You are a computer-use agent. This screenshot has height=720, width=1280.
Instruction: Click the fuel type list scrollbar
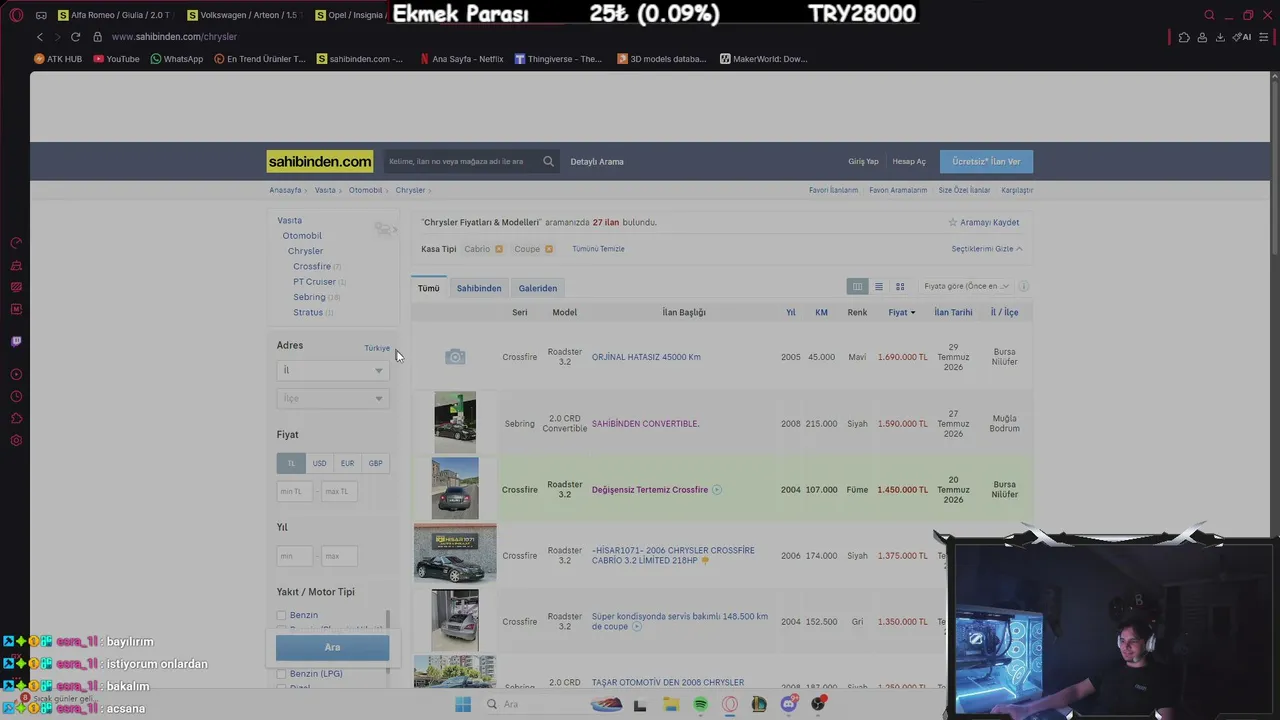click(388, 620)
